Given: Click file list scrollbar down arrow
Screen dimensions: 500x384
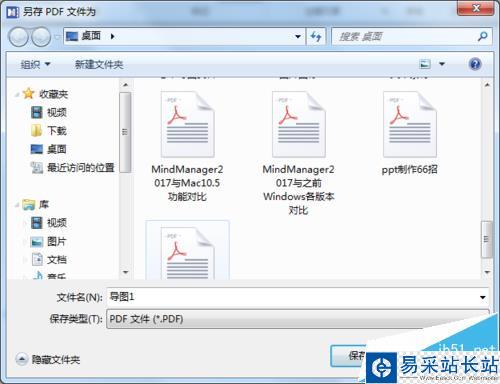Looking at the screenshot, I should click(x=487, y=272).
